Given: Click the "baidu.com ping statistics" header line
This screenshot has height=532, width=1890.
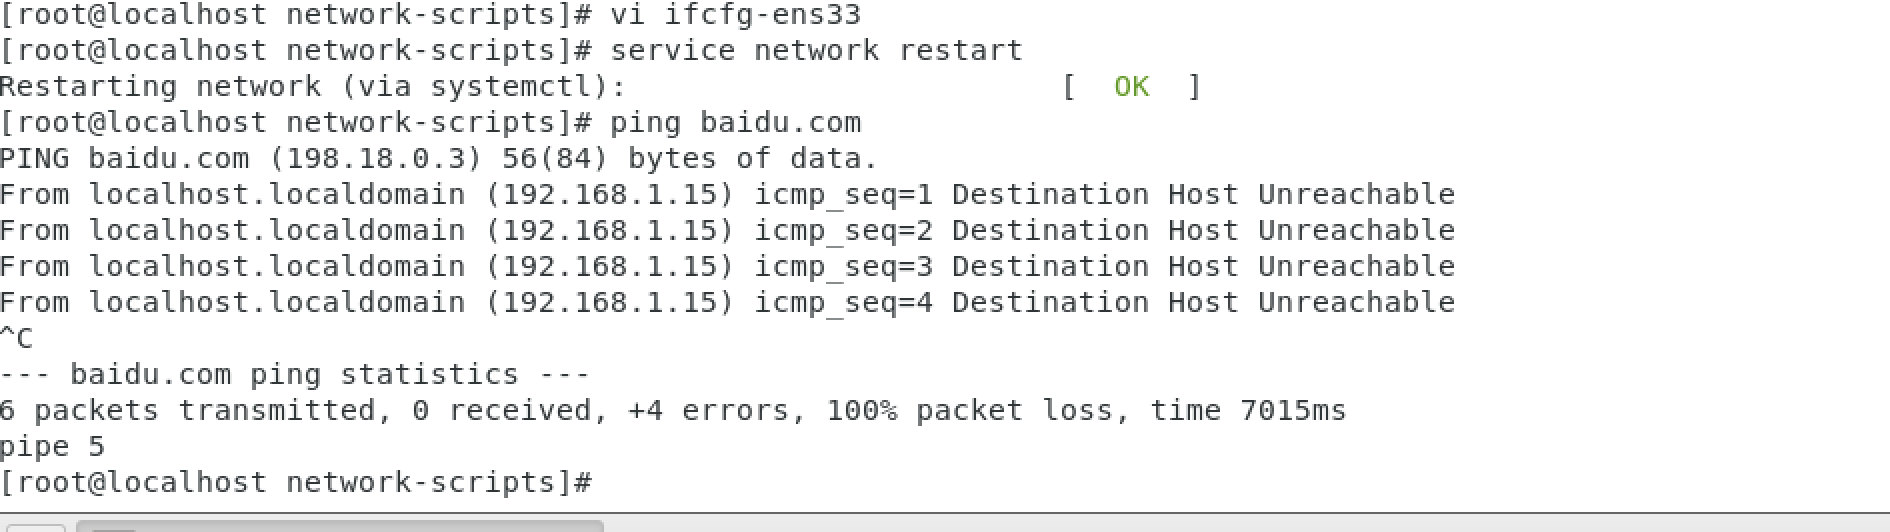Looking at the screenshot, I should click(295, 375).
